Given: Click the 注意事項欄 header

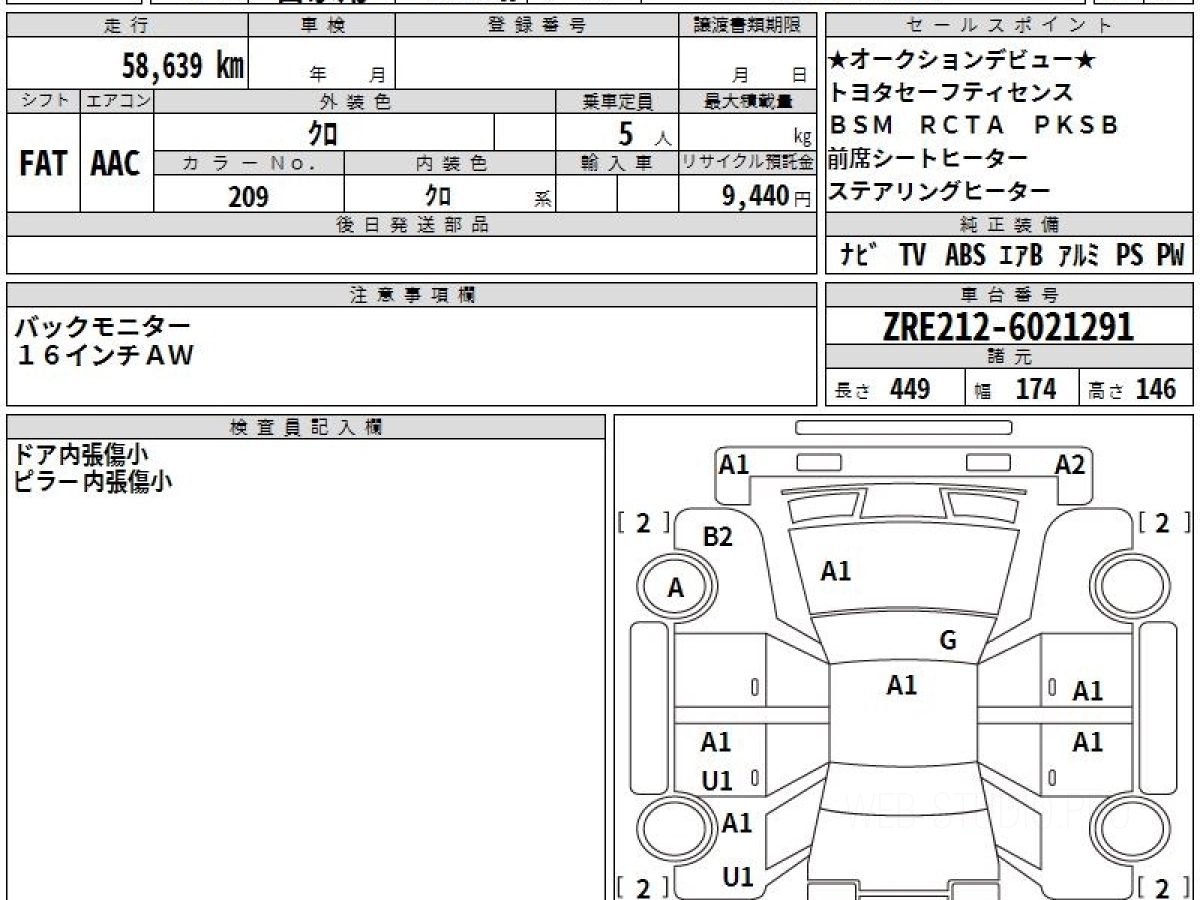Looking at the screenshot, I should click(x=412, y=294).
